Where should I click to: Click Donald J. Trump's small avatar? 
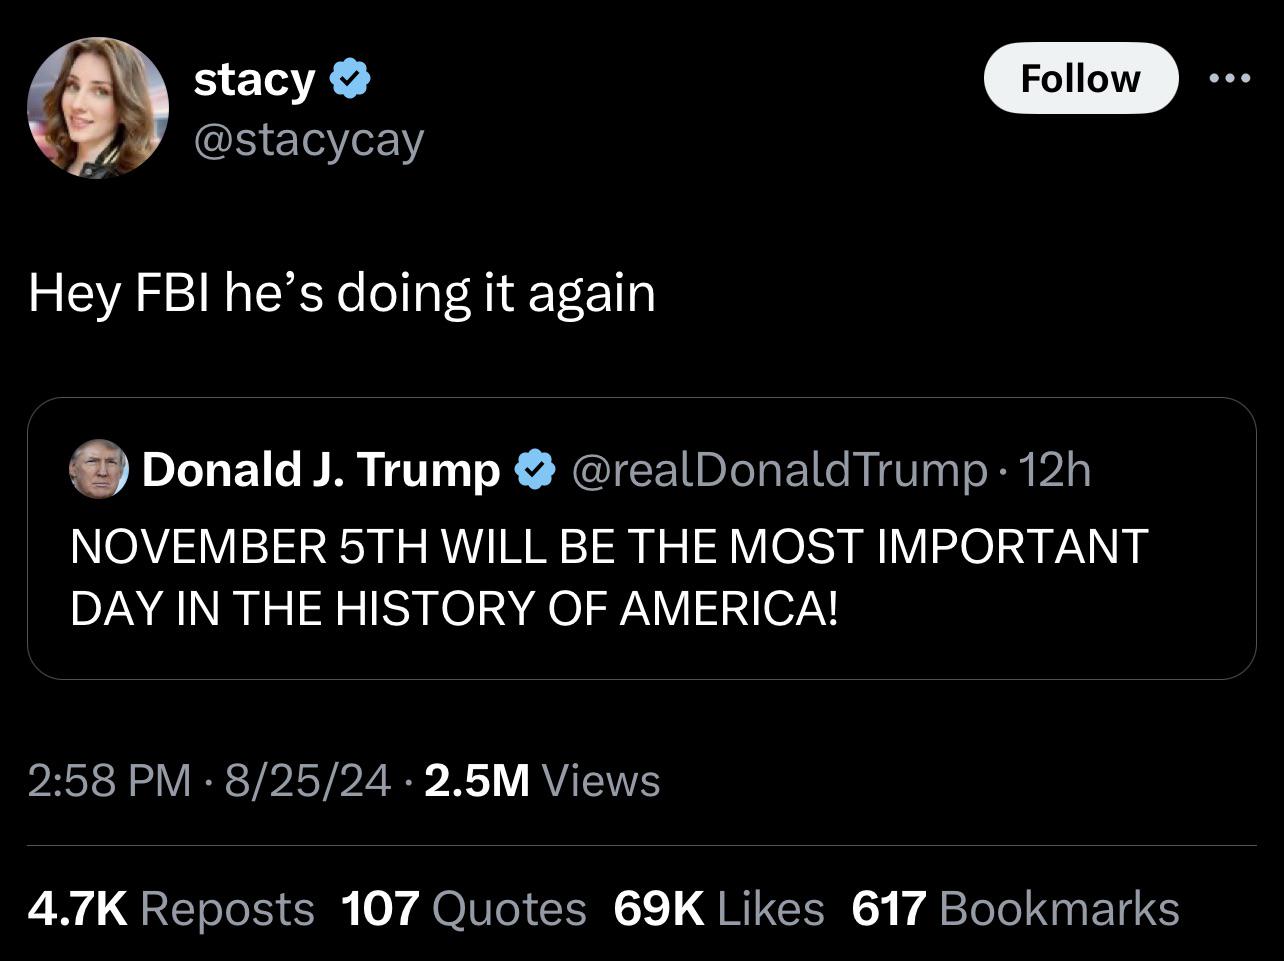pyautogui.click(x=98, y=469)
